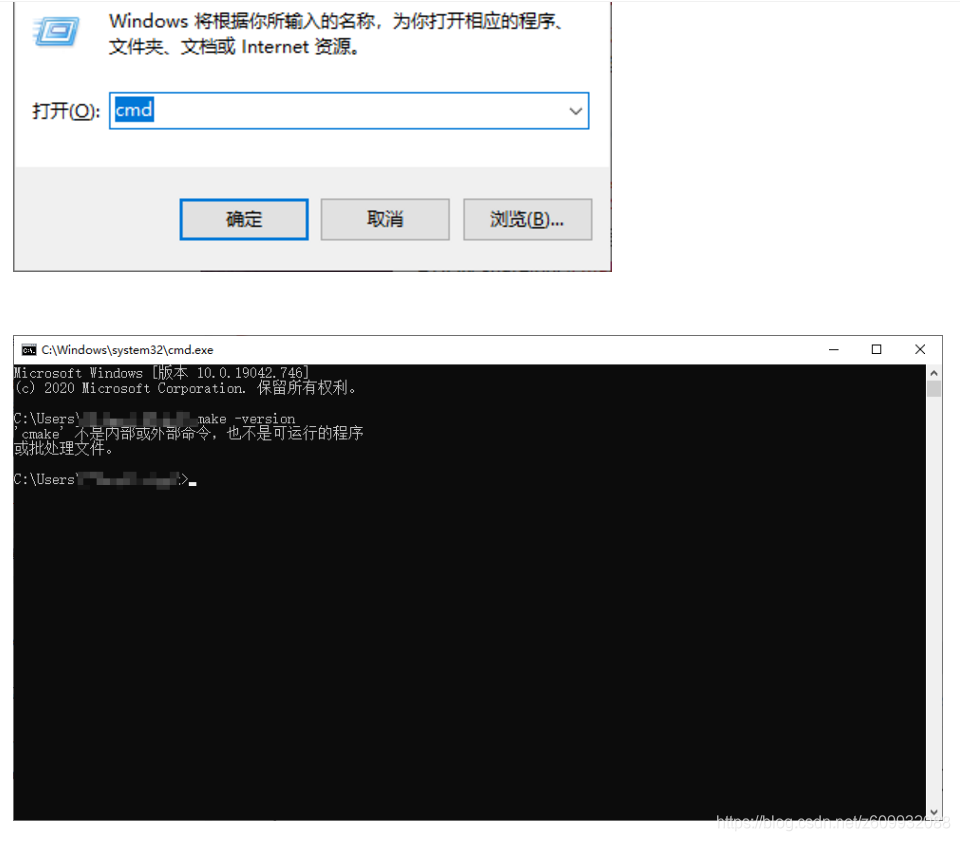Screen dimensions: 960x841
Task: Click the Run dialog description text
Action: [336, 34]
